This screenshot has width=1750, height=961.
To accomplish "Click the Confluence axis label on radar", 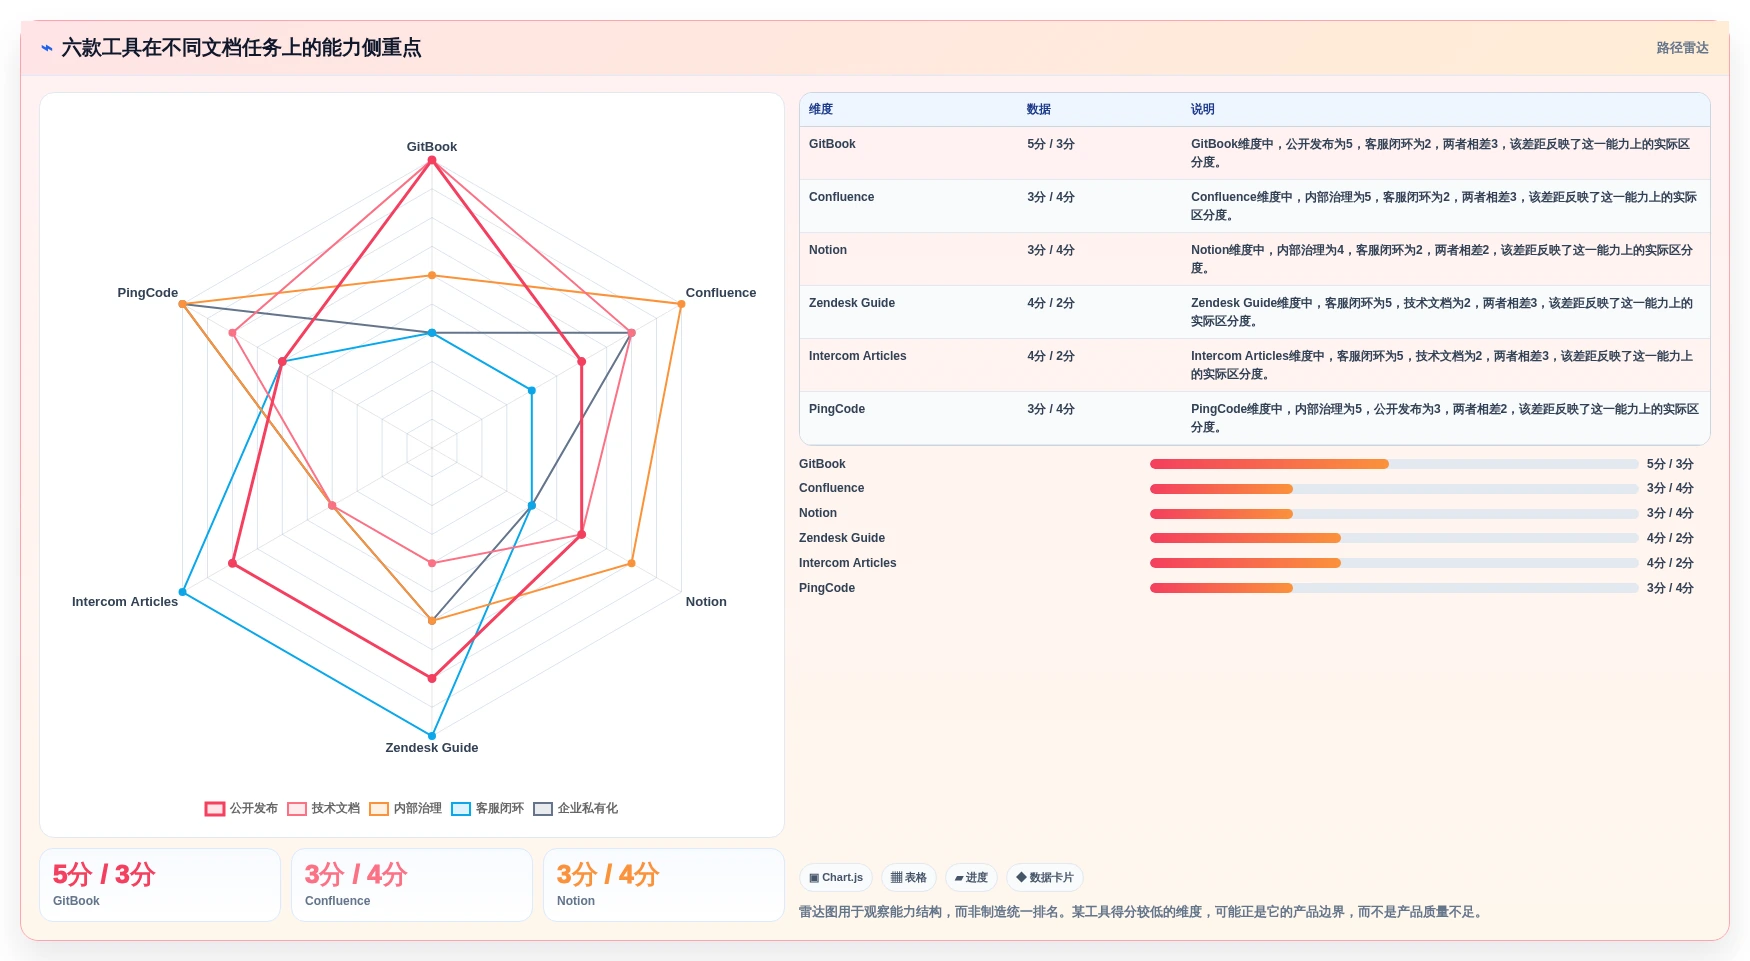I will [x=721, y=293].
